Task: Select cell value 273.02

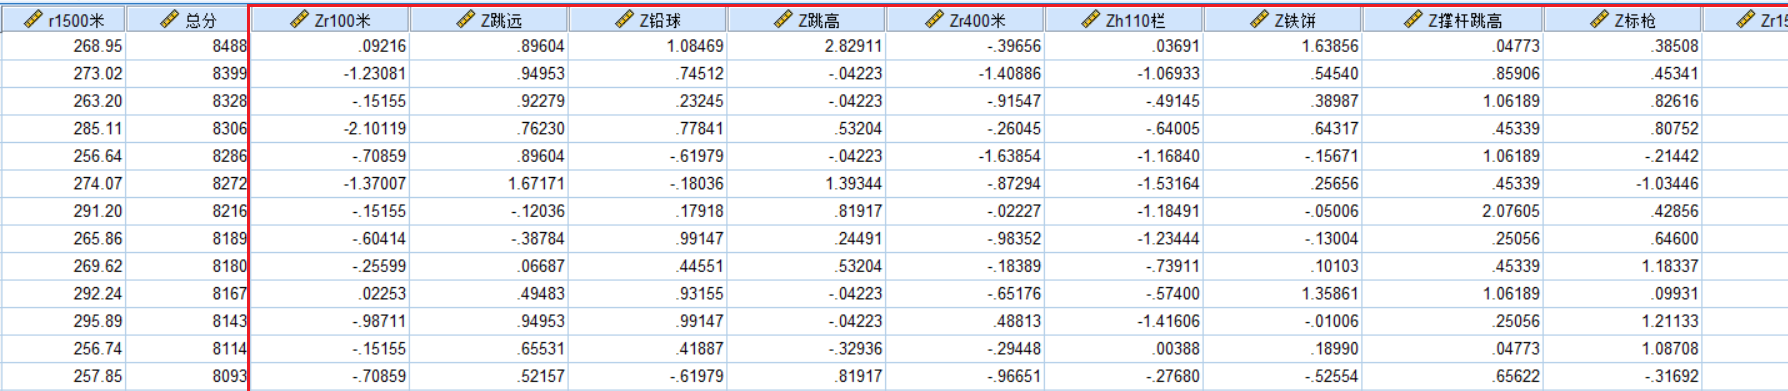Action: pyautogui.click(x=63, y=74)
